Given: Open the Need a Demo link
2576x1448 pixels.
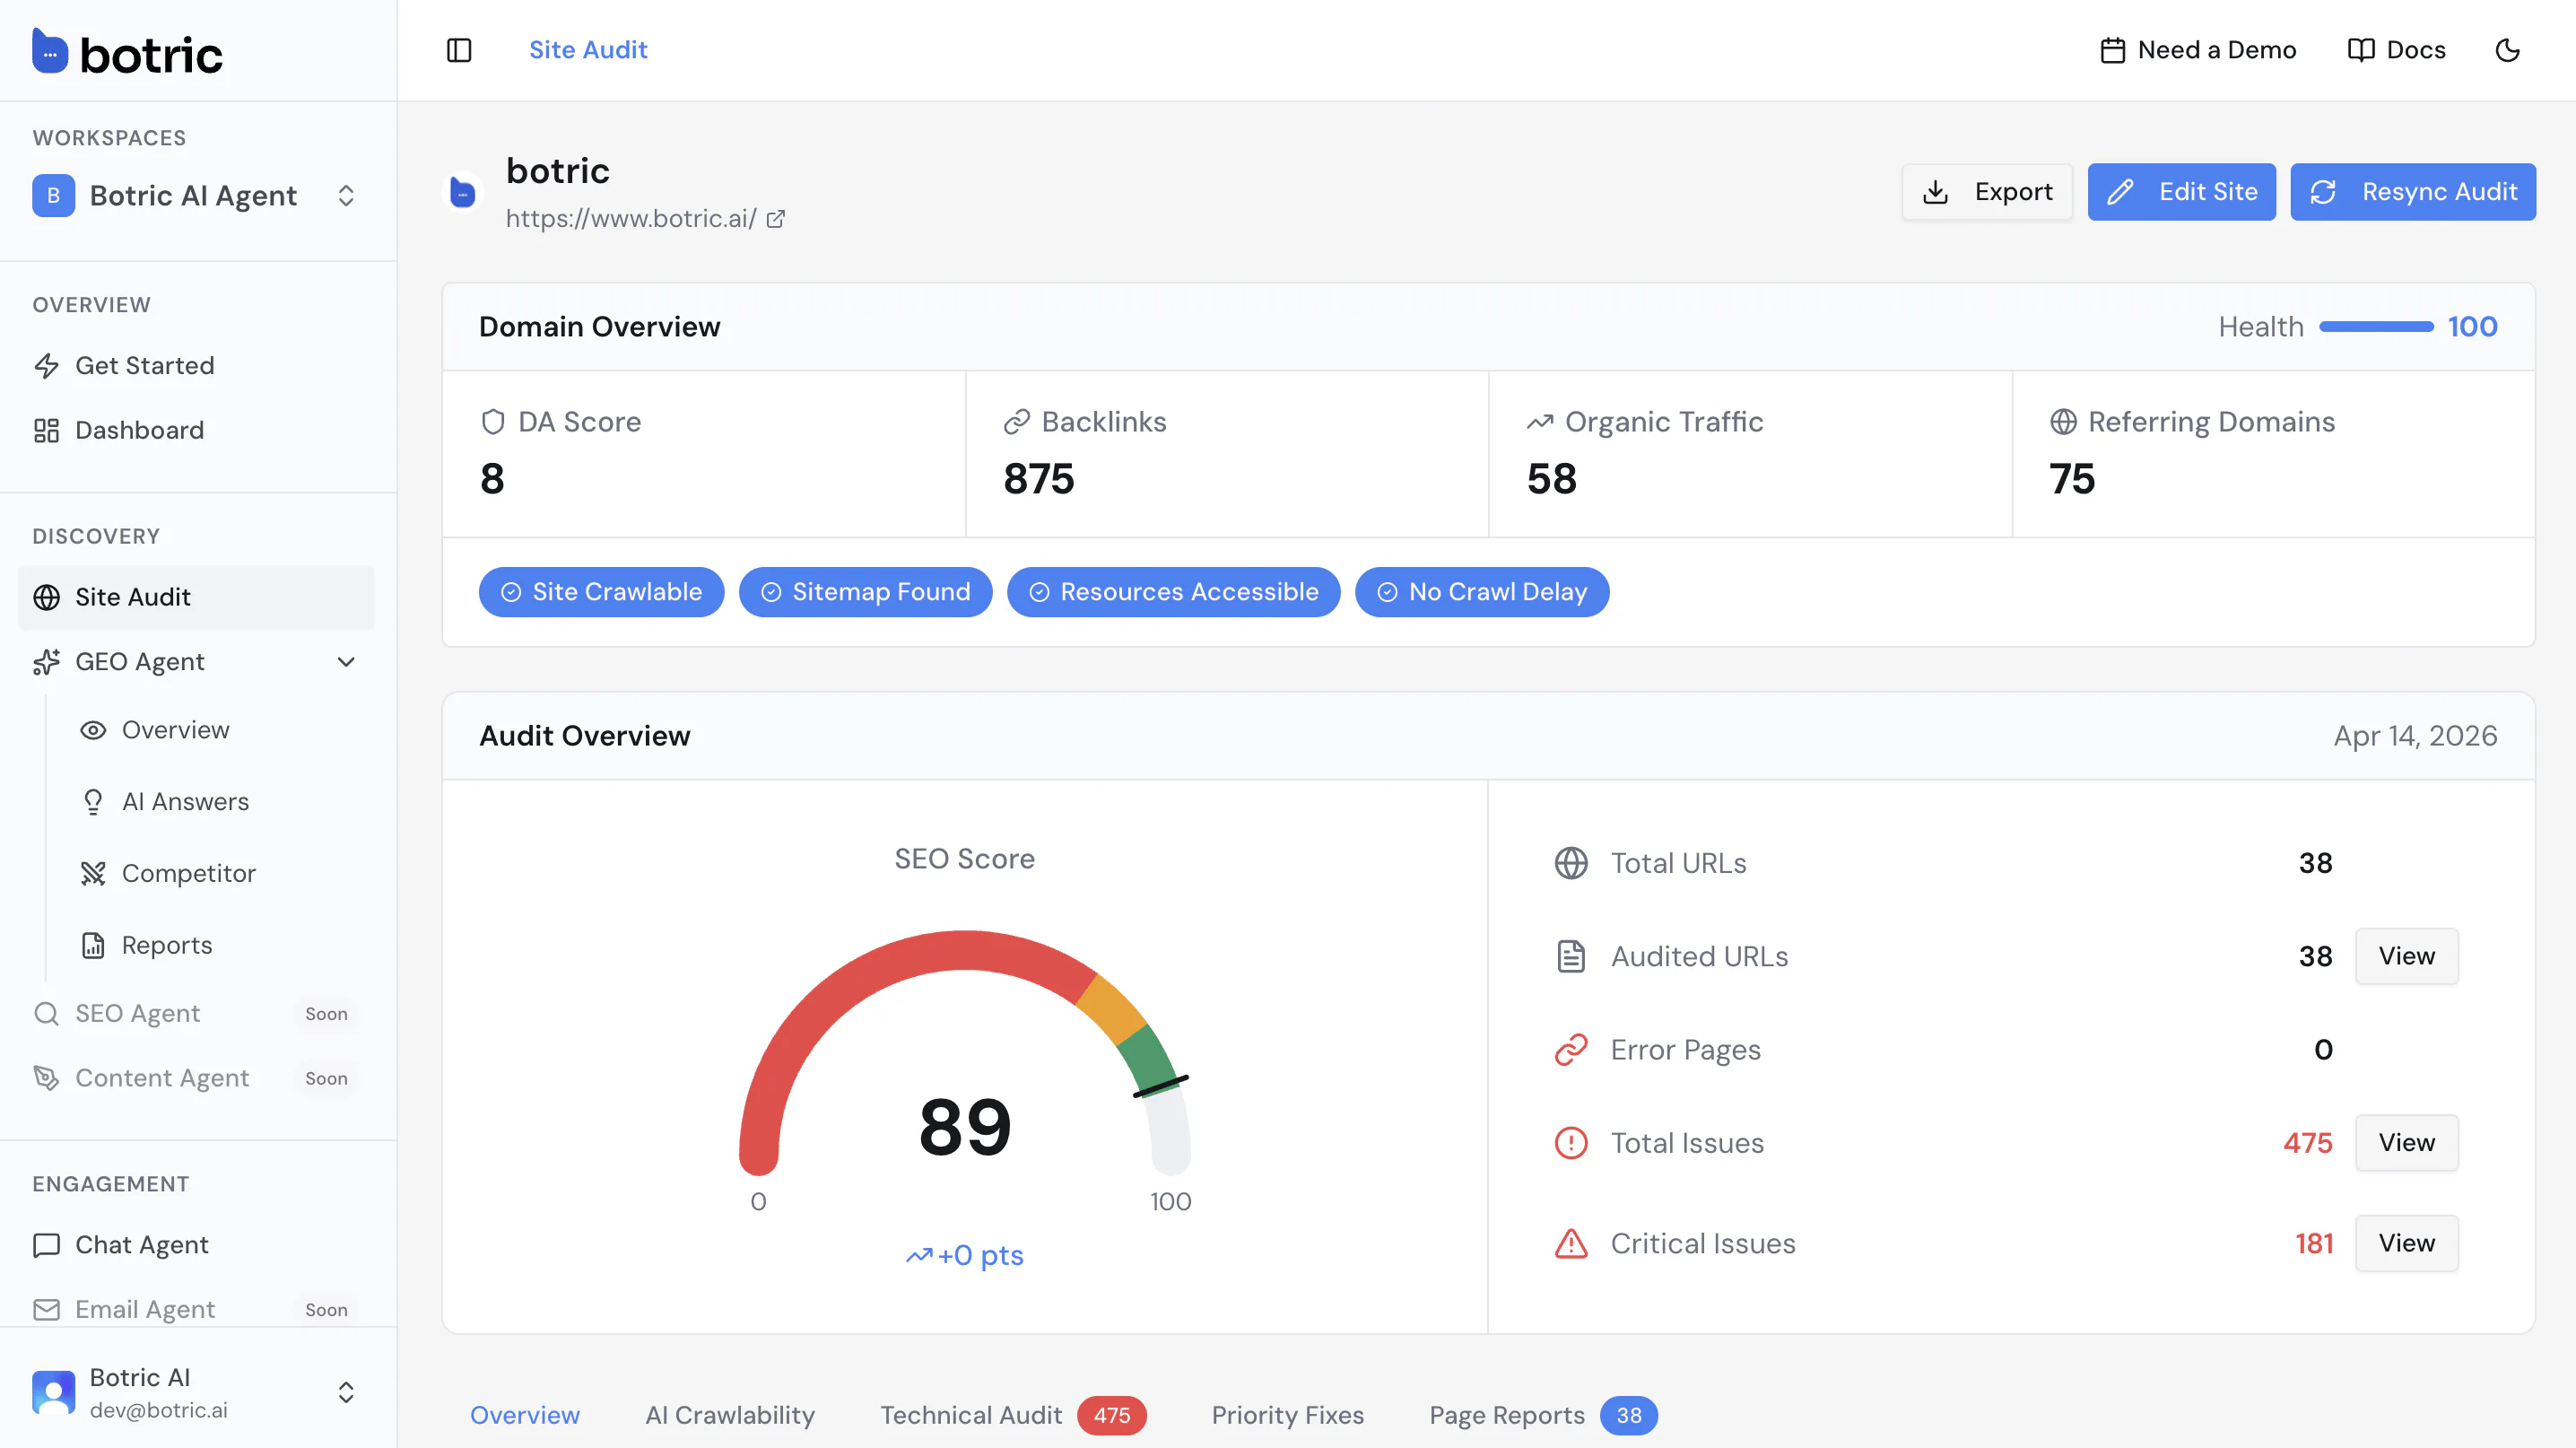Looking at the screenshot, I should tap(2198, 50).
